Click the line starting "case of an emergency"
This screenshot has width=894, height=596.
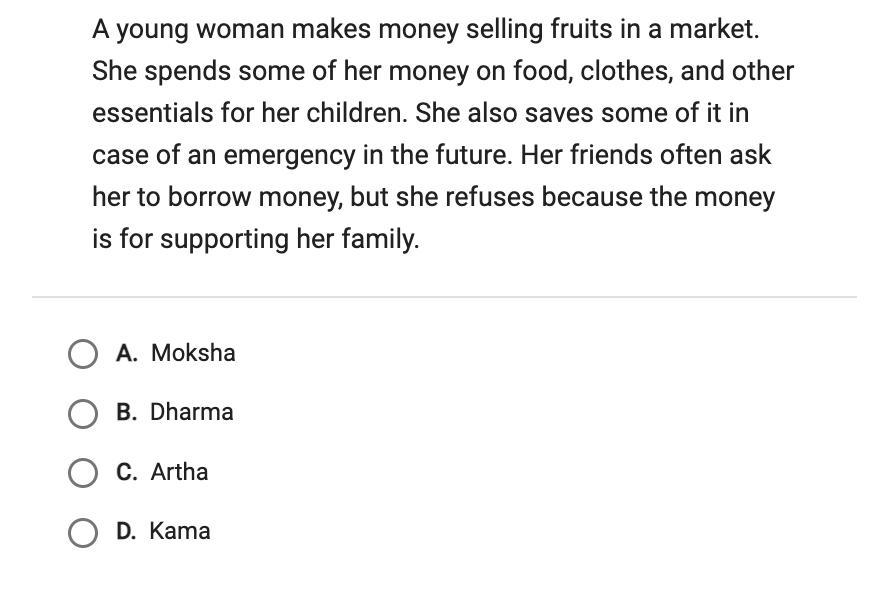coord(431,155)
